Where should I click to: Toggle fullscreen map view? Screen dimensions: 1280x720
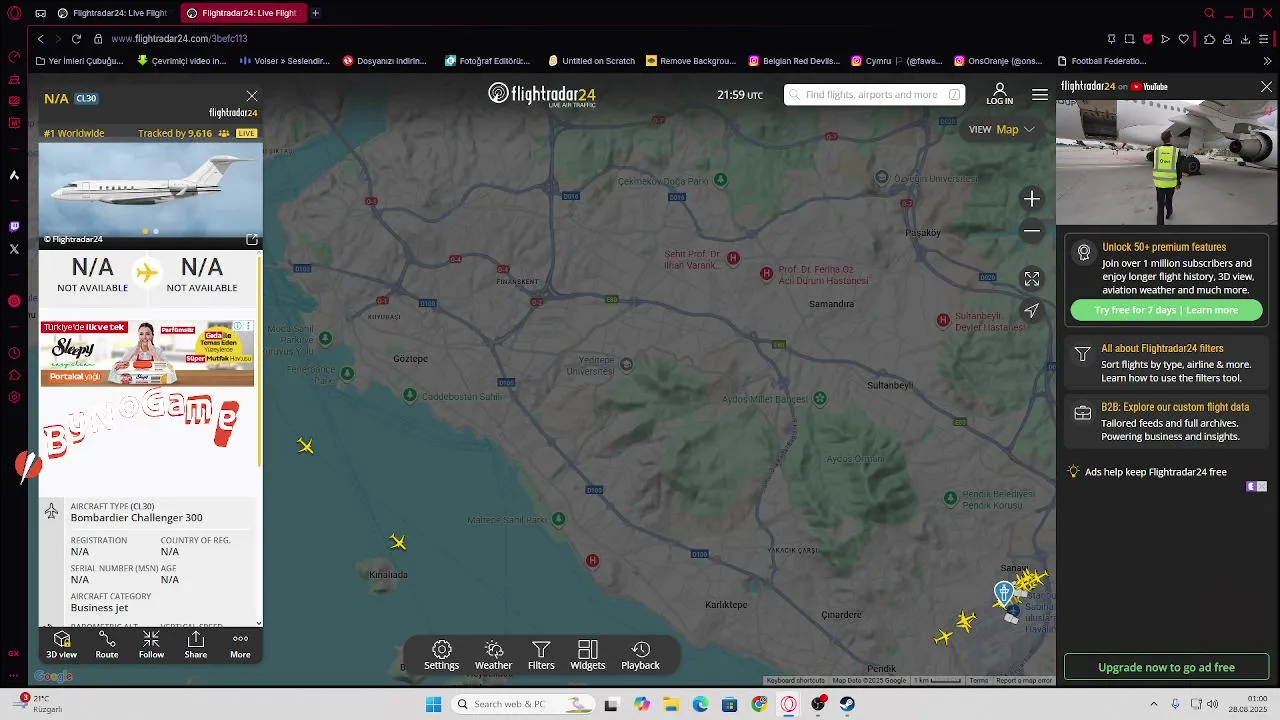click(x=1032, y=279)
